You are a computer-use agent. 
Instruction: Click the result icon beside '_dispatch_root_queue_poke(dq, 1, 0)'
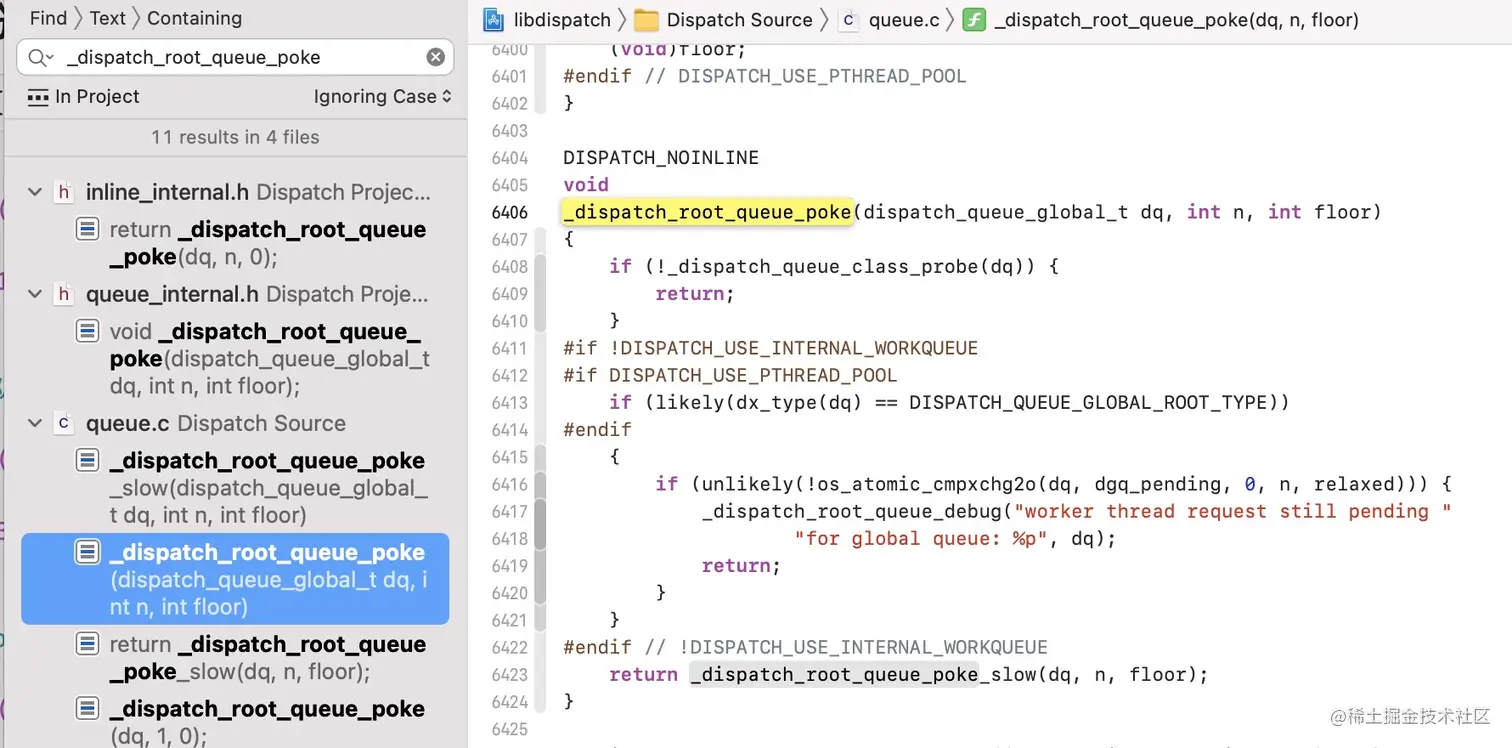[88, 709]
